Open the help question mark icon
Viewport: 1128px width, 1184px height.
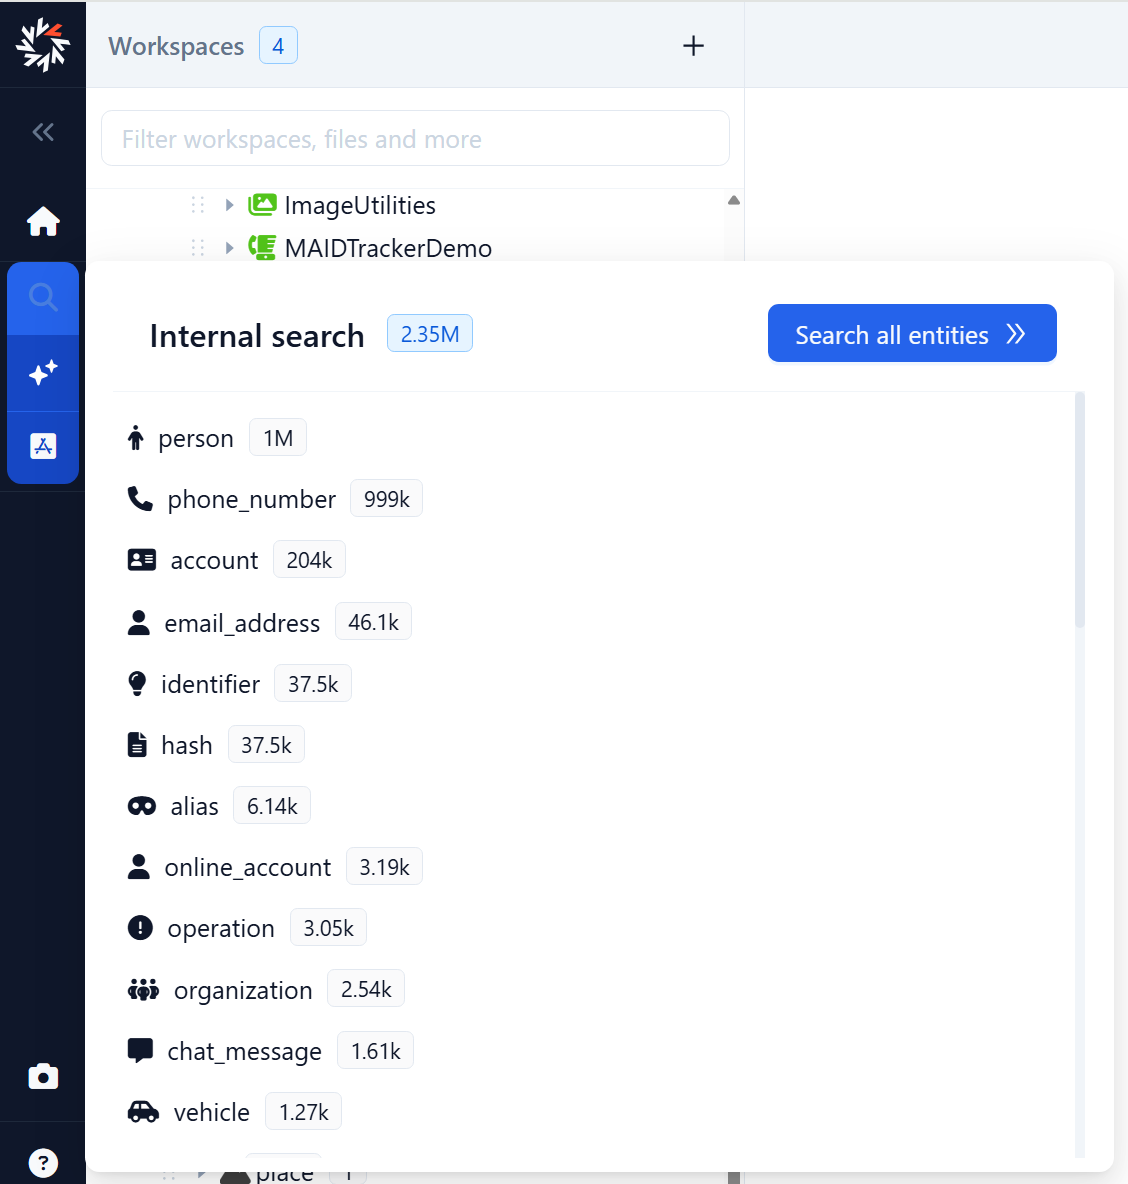43,1162
